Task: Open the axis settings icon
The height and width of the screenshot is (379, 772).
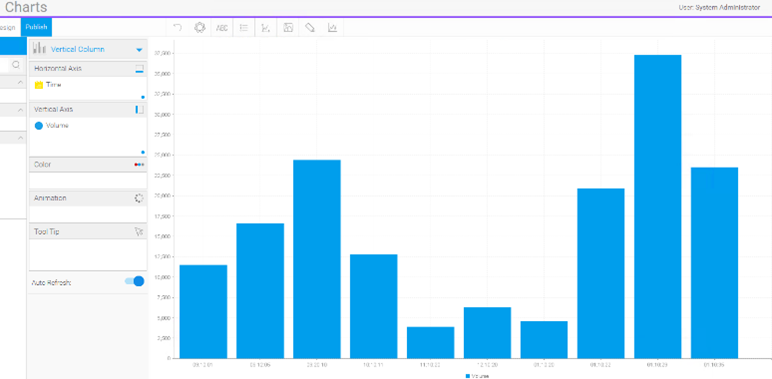Action: [x=266, y=28]
